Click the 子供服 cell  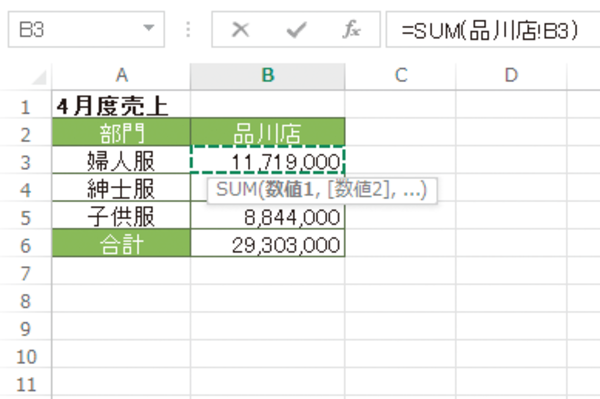(x=121, y=216)
